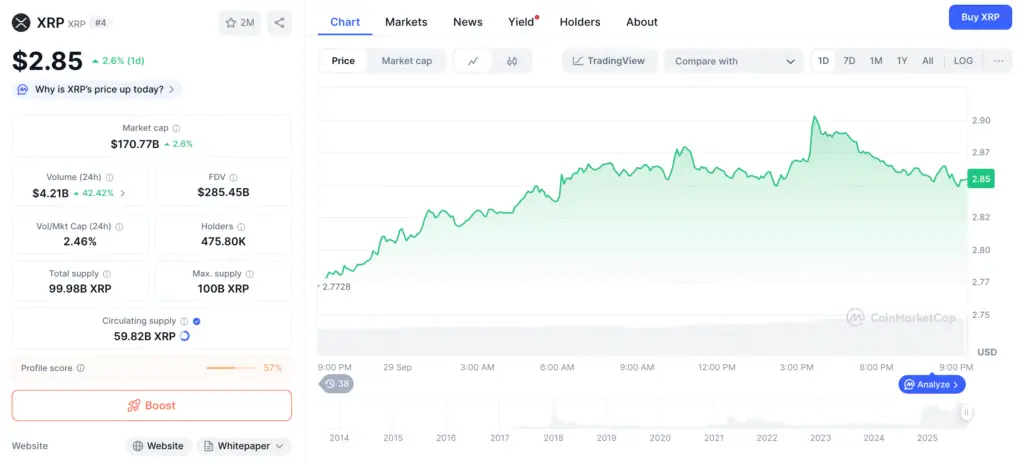
Task: Click the Boost button
Action: (152, 405)
